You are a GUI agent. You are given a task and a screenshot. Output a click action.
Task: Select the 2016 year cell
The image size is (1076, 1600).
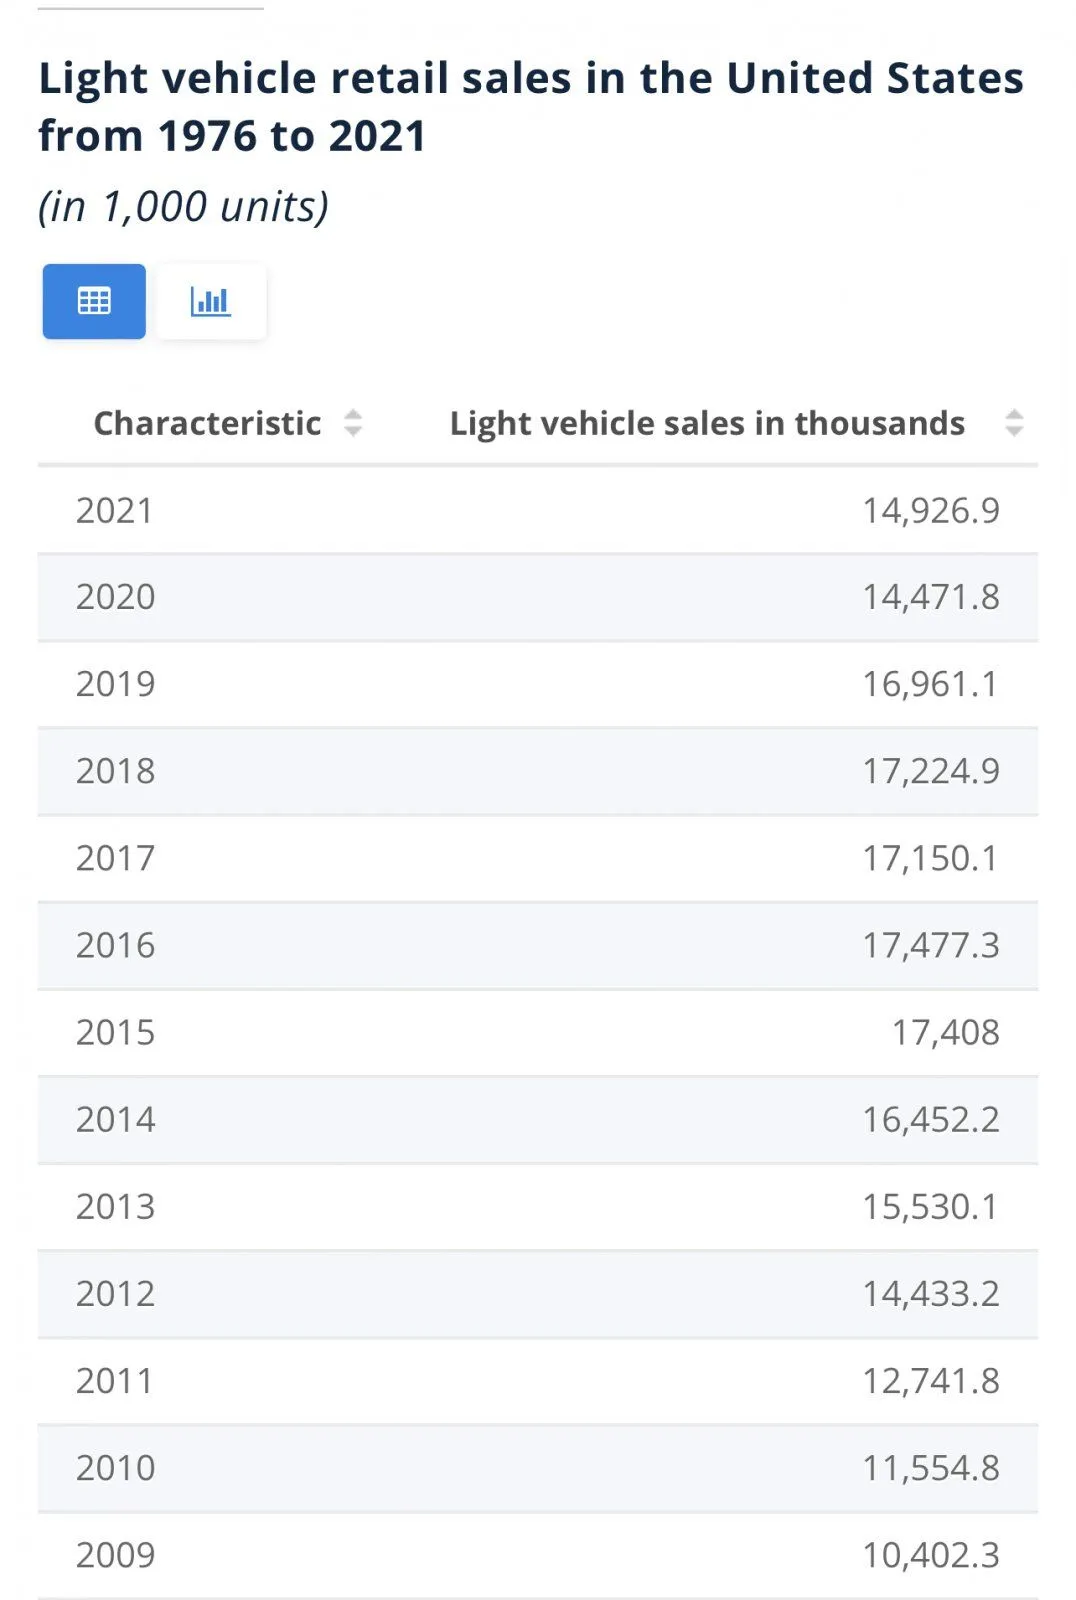click(116, 945)
